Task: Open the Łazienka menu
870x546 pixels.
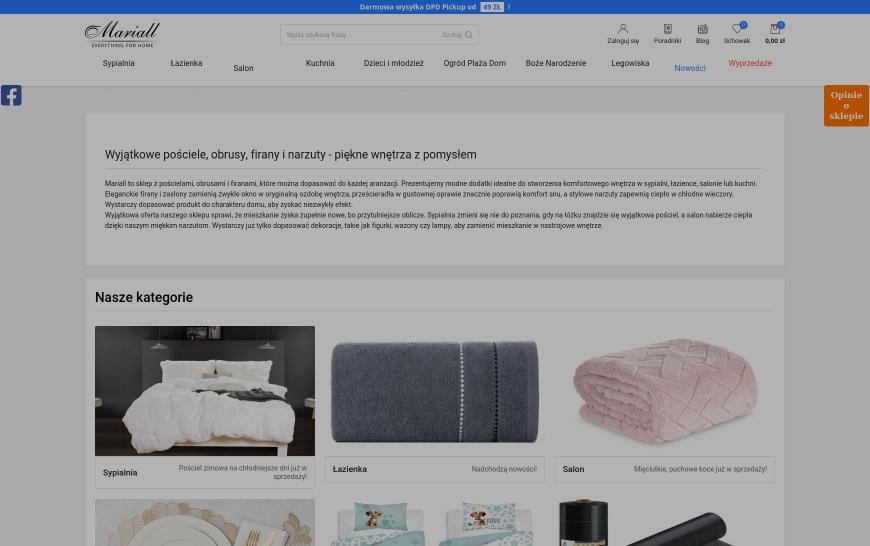Action: click(x=186, y=63)
